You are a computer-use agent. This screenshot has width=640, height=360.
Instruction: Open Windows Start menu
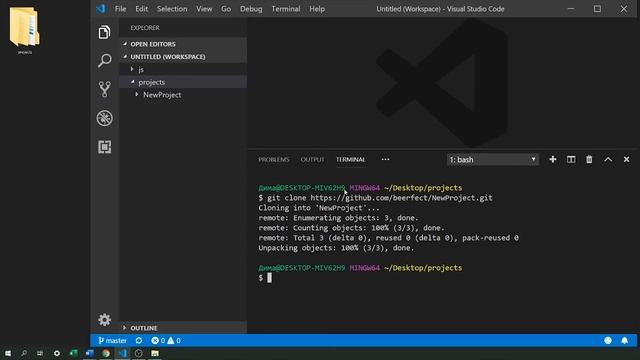pos(8,353)
